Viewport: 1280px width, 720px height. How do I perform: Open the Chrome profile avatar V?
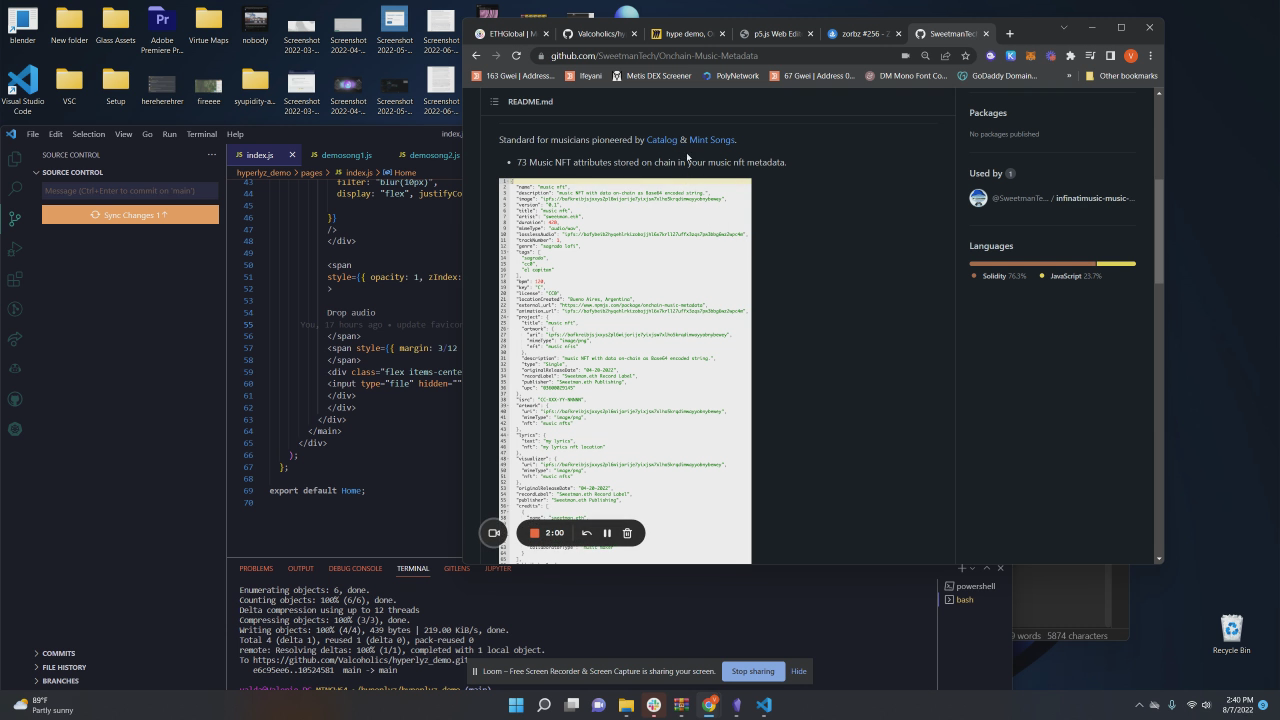click(1131, 56)
